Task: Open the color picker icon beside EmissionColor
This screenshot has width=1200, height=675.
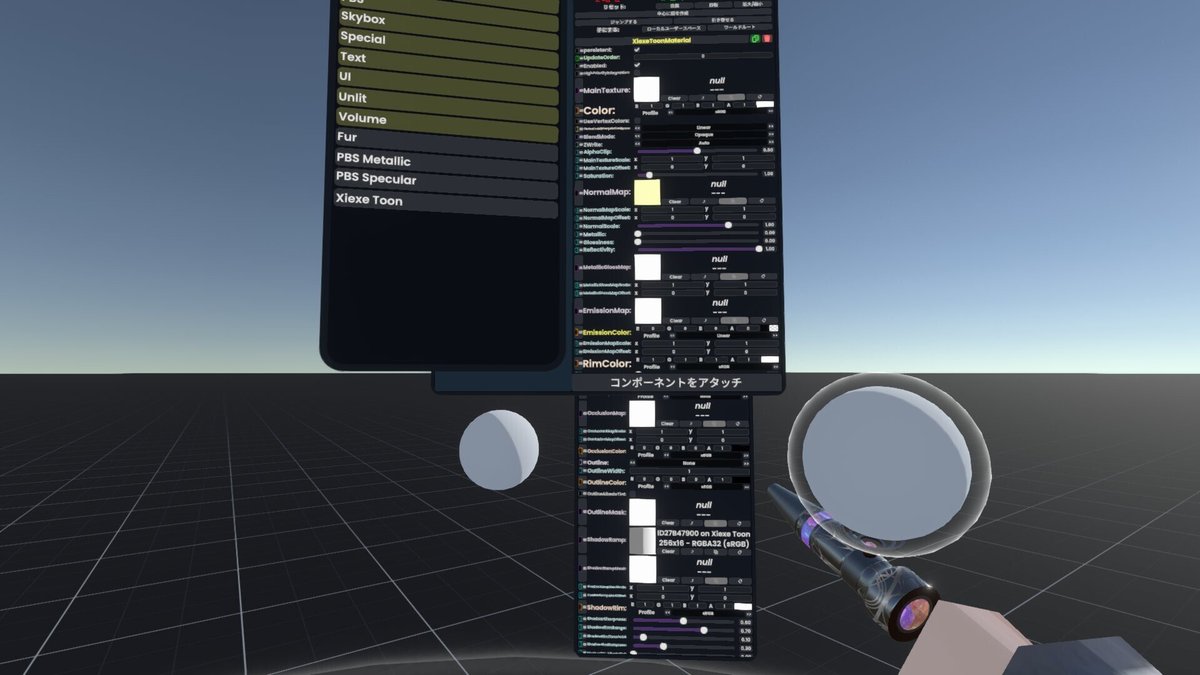Action: pyautogui.click(x=773, y=328)
